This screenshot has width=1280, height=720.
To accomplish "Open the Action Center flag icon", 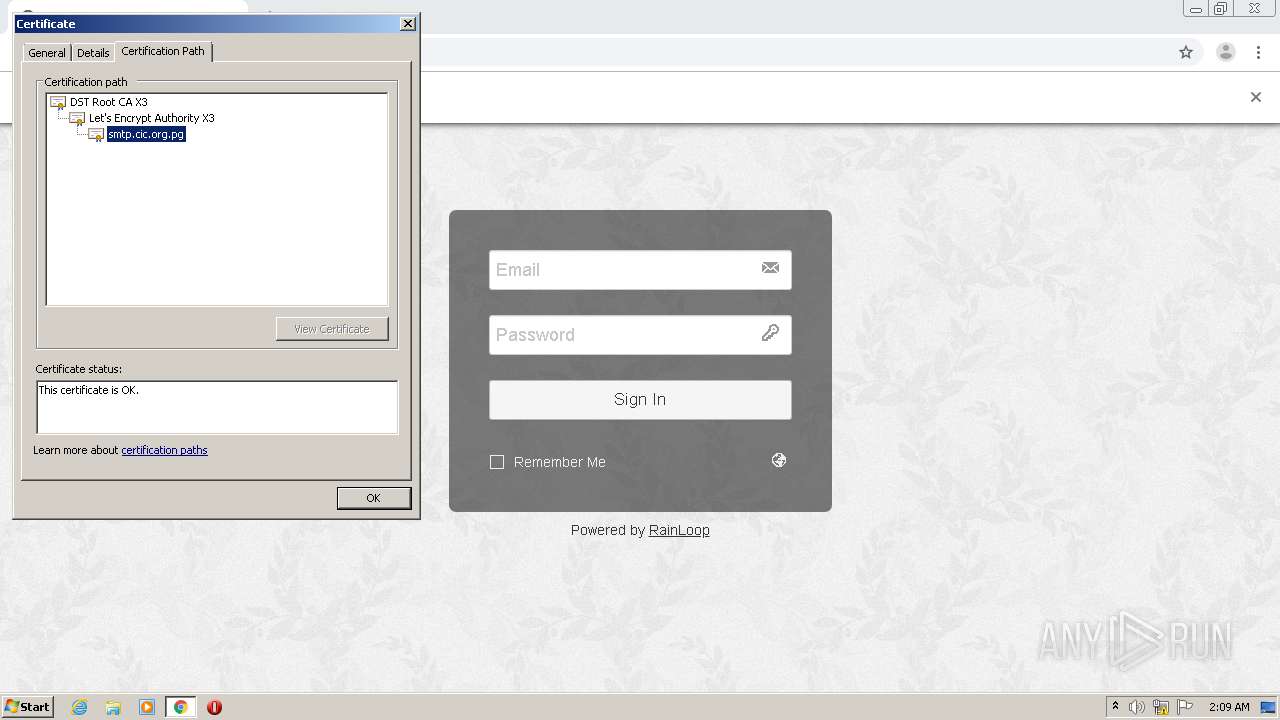I will tap(1185, 707).
